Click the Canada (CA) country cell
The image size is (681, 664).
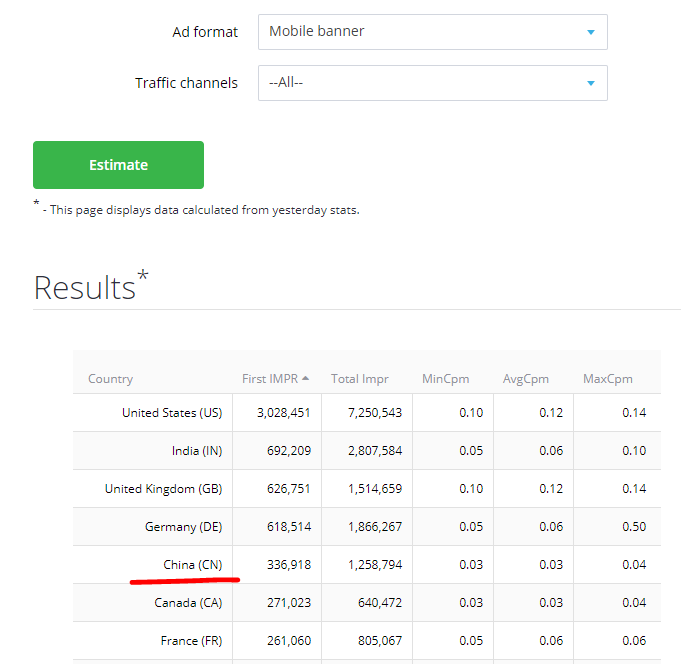pyautogui.click(x=188, y=603)
